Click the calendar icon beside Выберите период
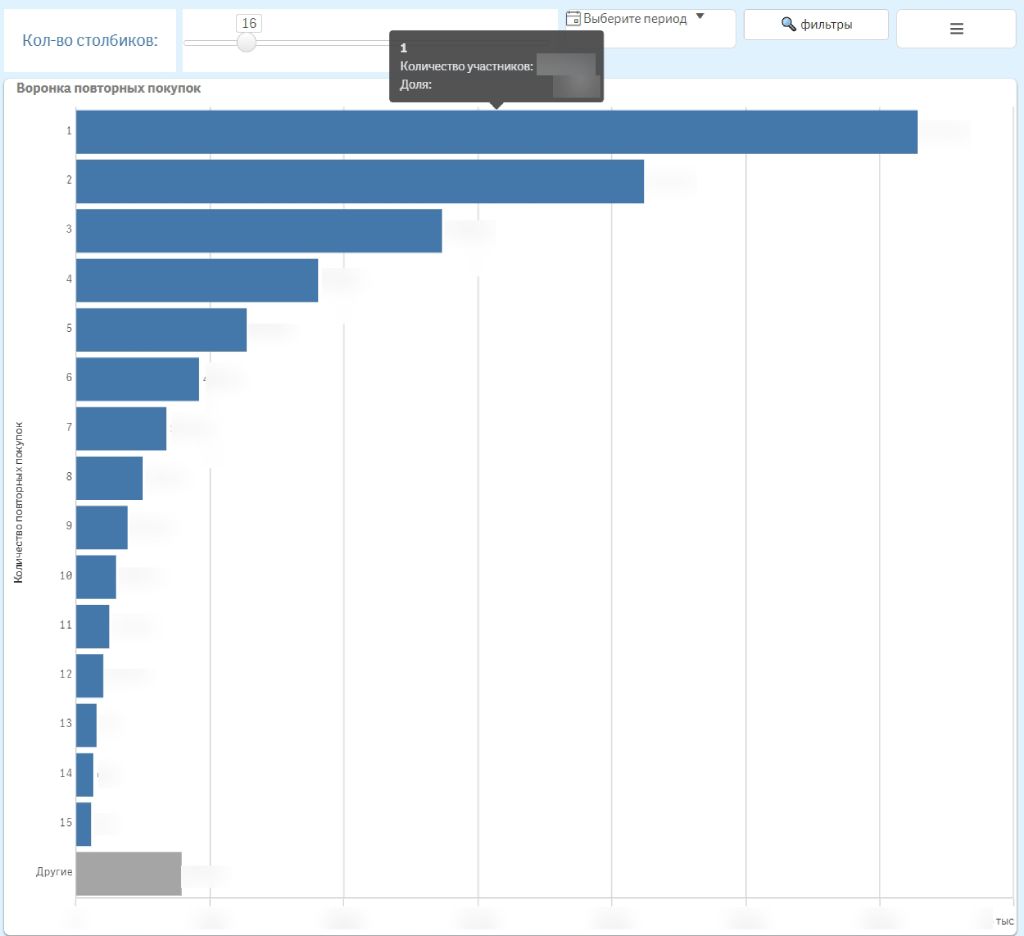The height and width of the screenshot is (936, 1024). pyautogui.click(x=574, y=18)
